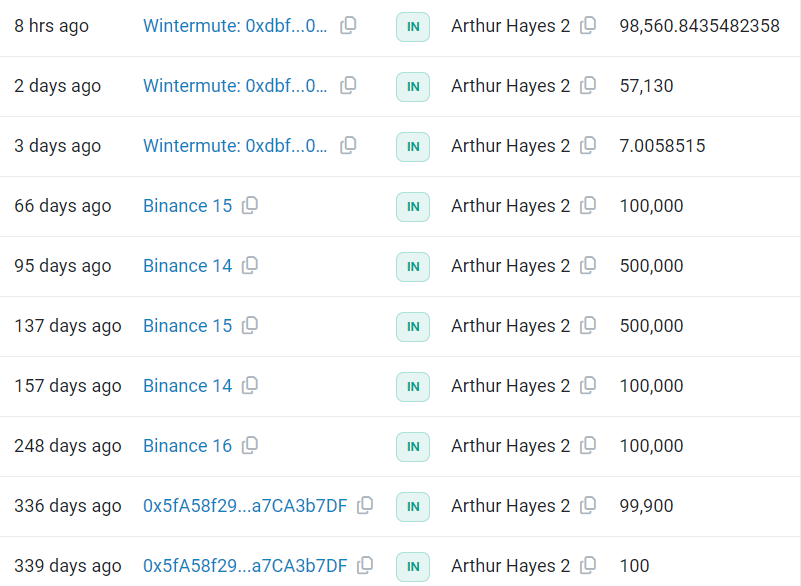Select 100,000 amount in 66 days ago row
This screenshot has width=801, height=586.
pyautogui.click(x=651, y=205)
